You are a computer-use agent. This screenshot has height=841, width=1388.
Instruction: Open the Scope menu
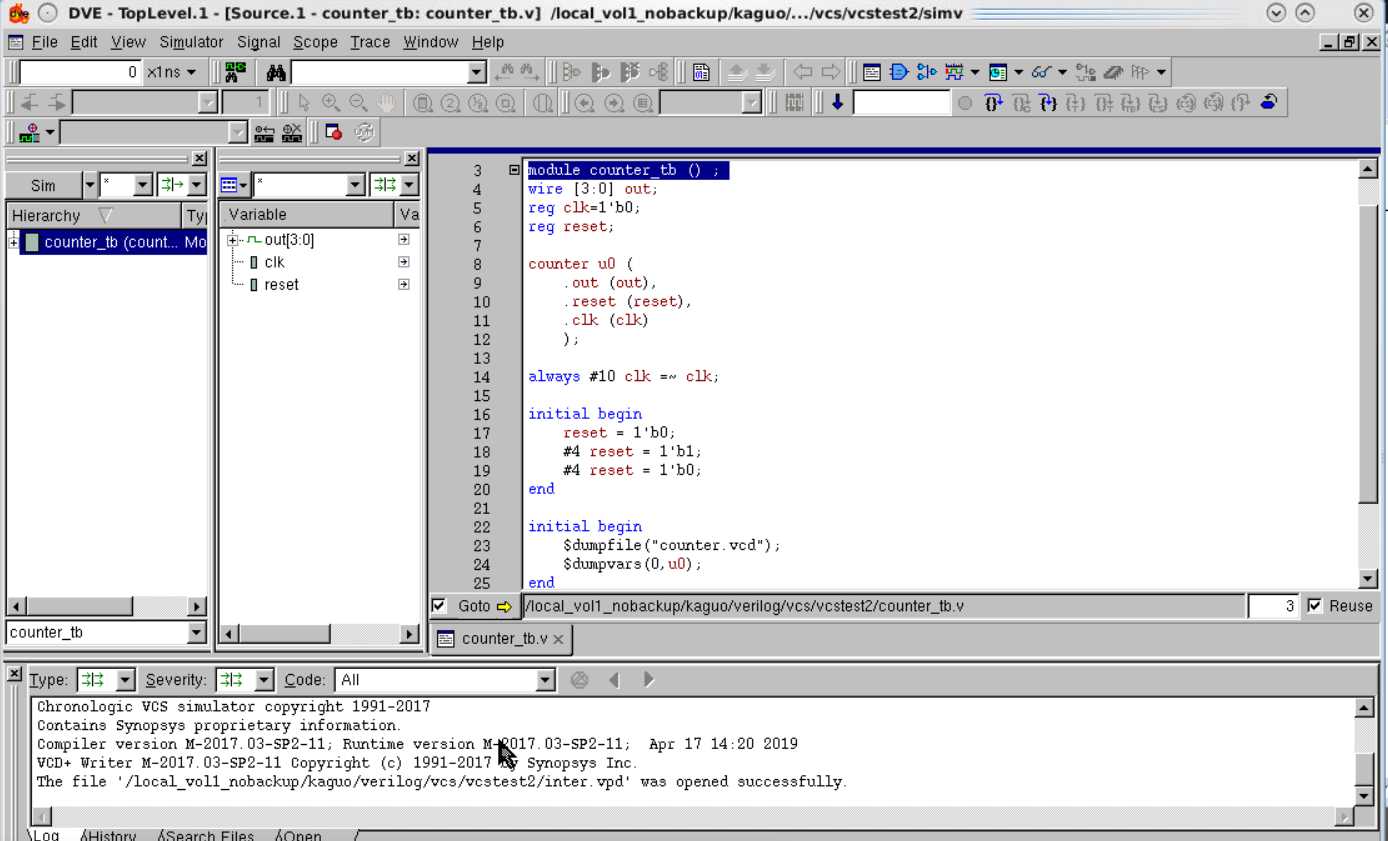coord(315,42)
